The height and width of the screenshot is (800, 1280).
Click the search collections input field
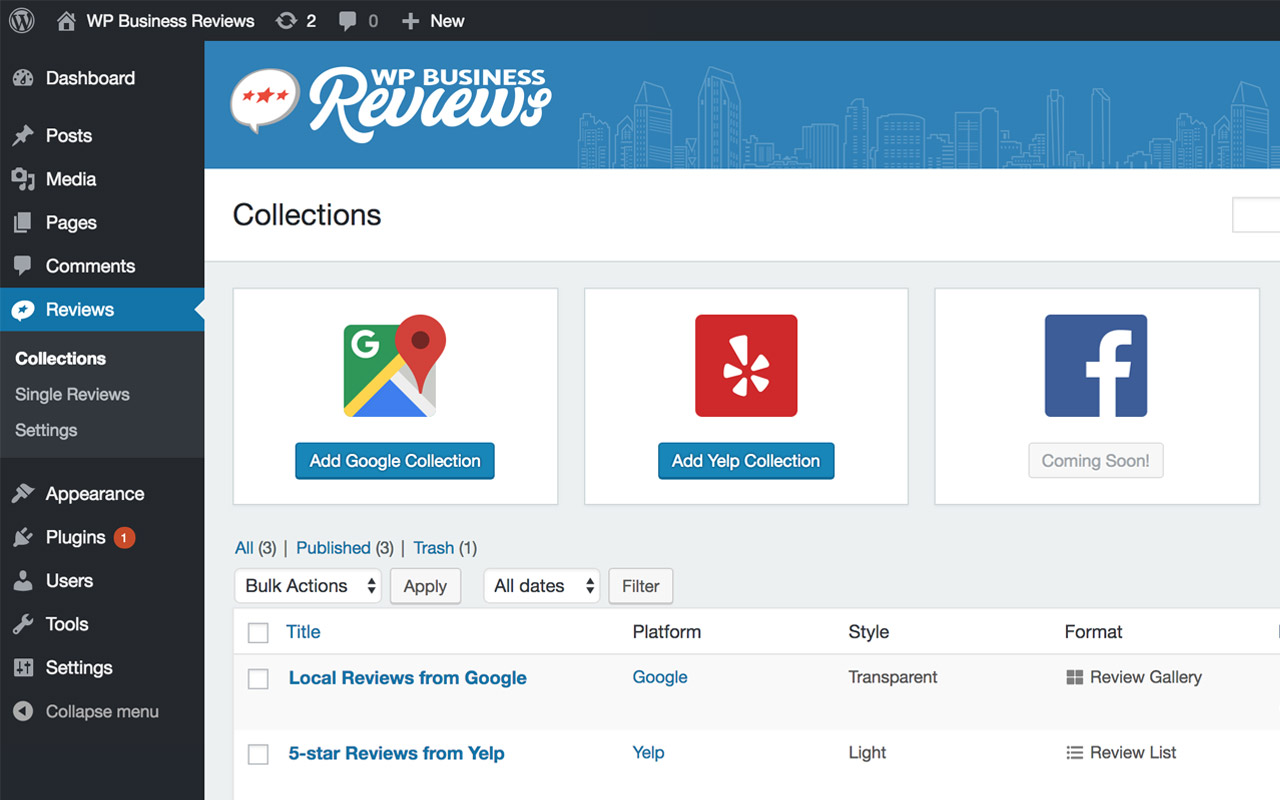[1256, 215]
